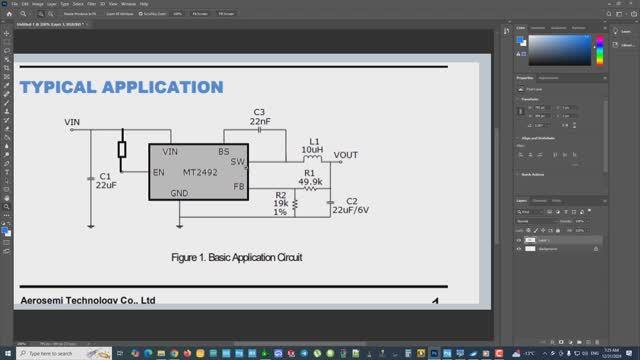This screenshot has width=640, height=360.
Task: Open the Window menu
Action: (128, 4)
